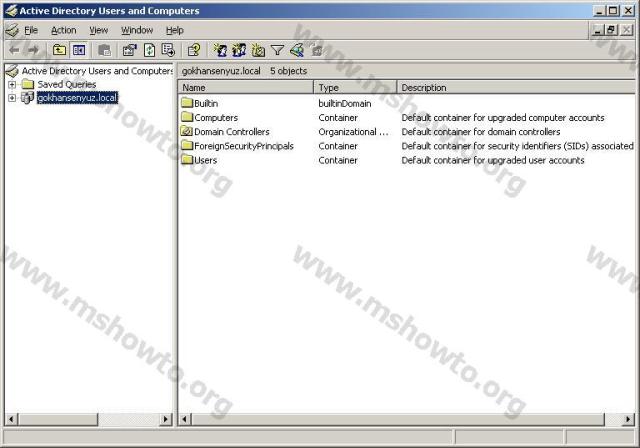Click the Forward arrow toolbar icon
The width and height of the screenshot is (640, 448).
pos(33,50)
